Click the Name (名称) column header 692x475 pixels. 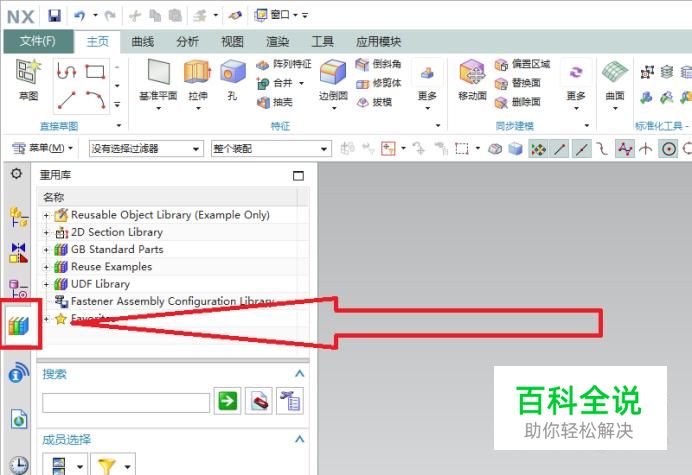point(168,197)
